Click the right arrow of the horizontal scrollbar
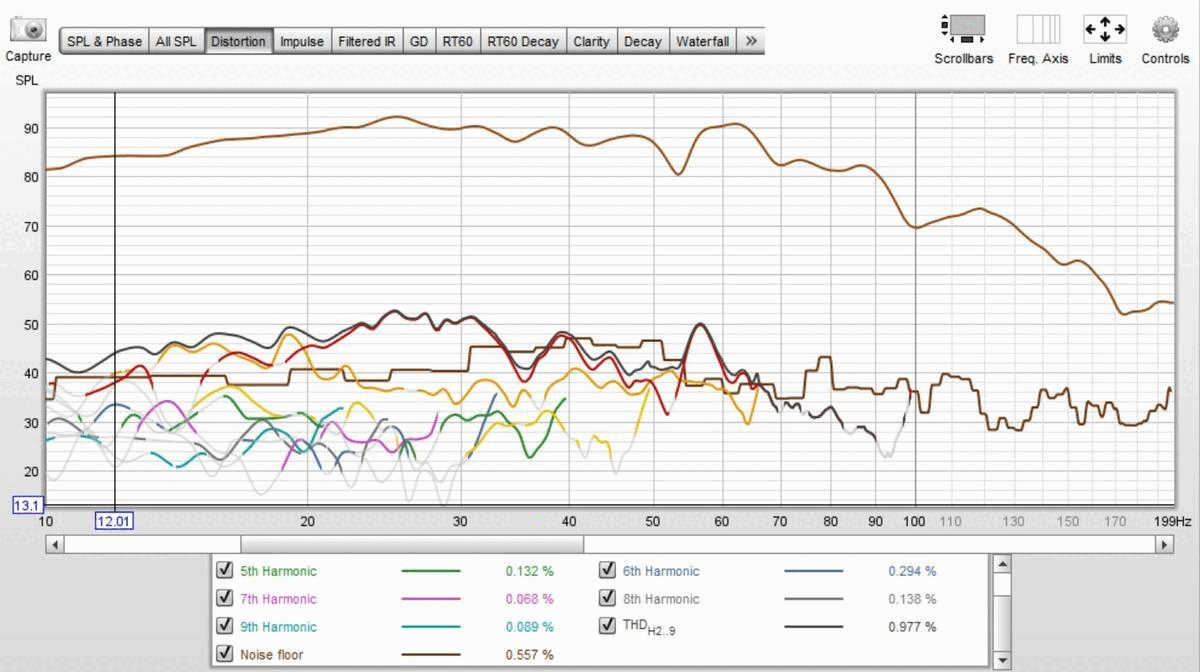 [x=1164, y=545]
